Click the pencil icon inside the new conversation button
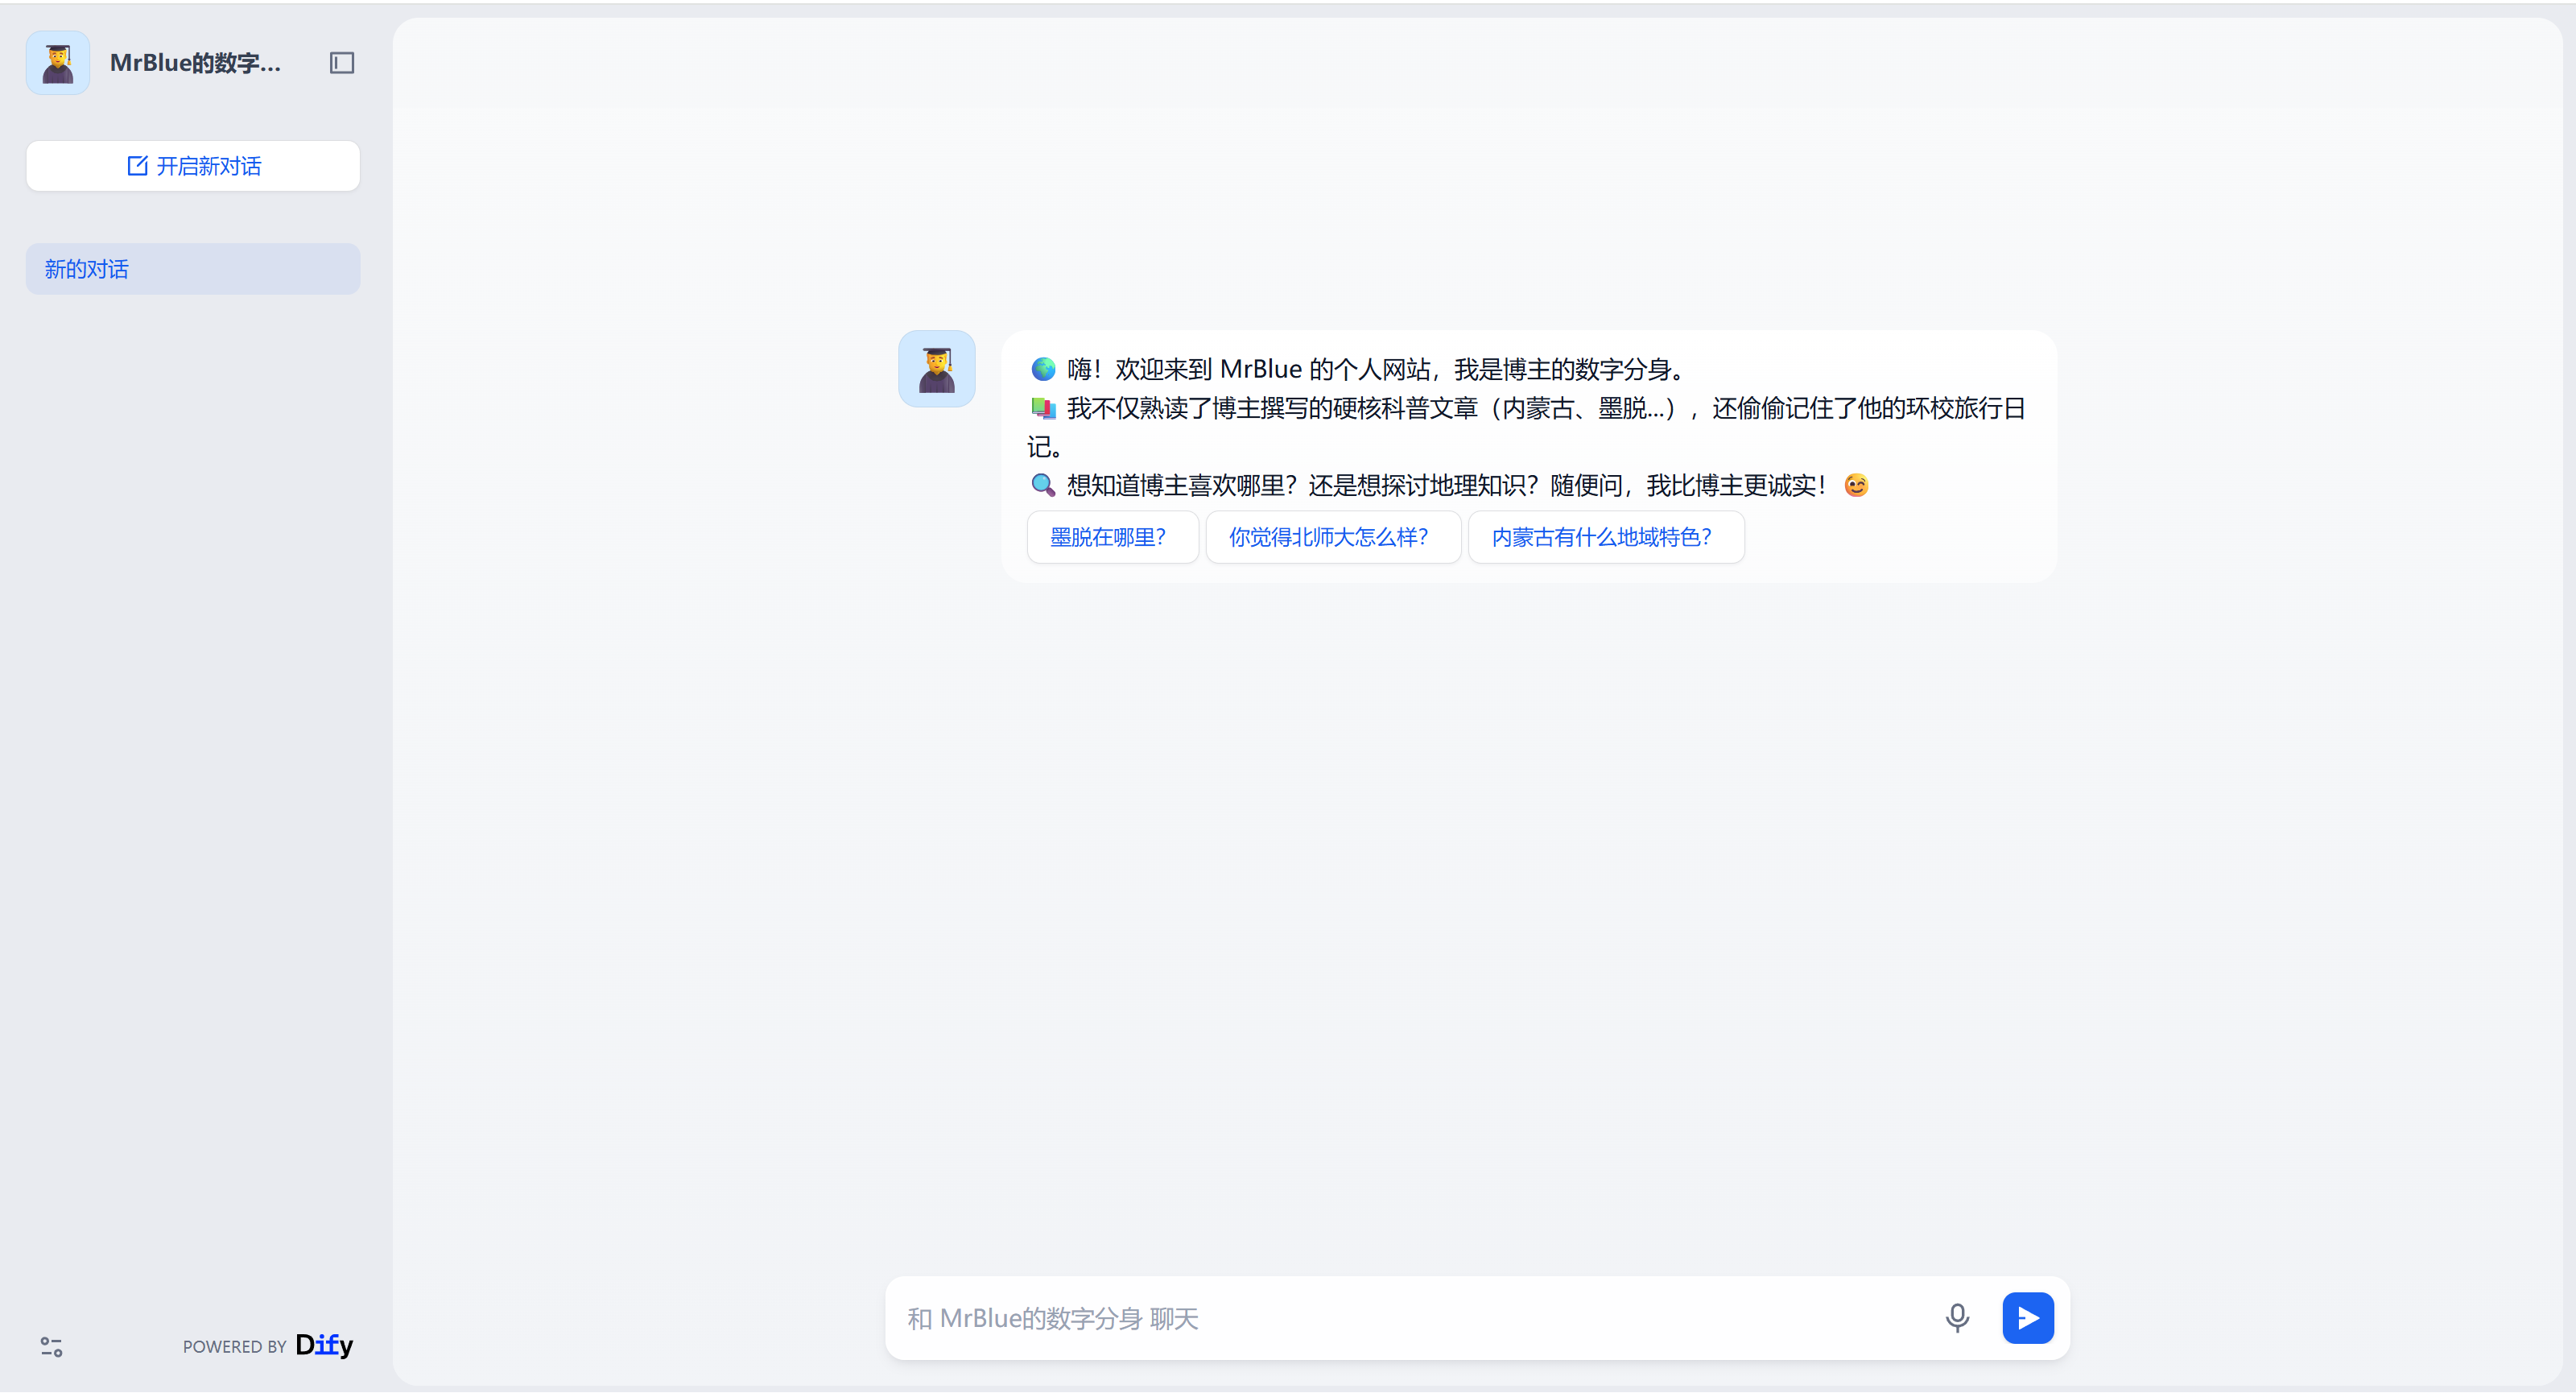Viewport: 2576px width, 1393px height. tap(136, 165)
